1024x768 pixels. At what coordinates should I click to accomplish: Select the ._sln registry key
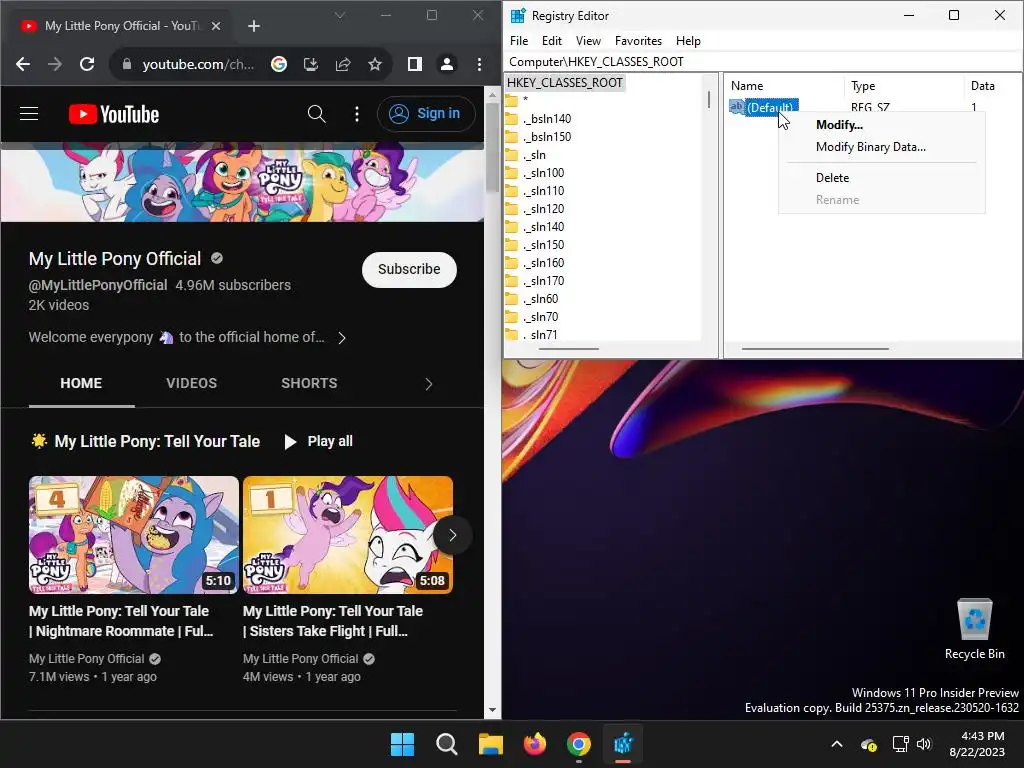point(534,155)
